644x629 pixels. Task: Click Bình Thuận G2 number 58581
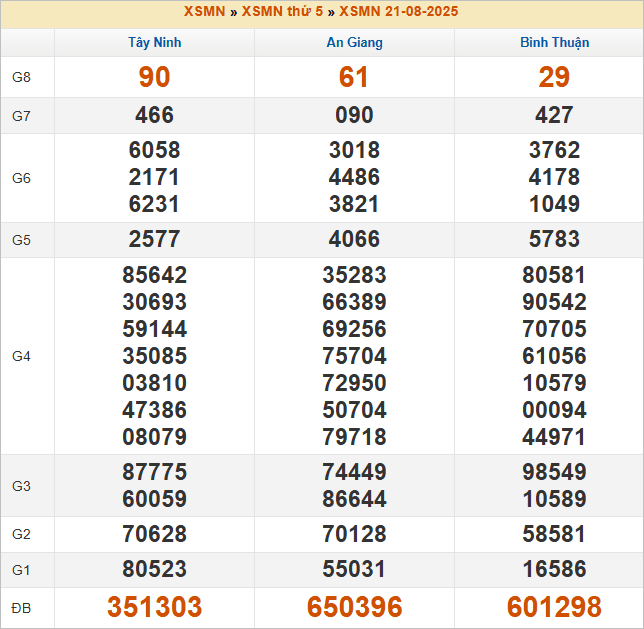554,534
